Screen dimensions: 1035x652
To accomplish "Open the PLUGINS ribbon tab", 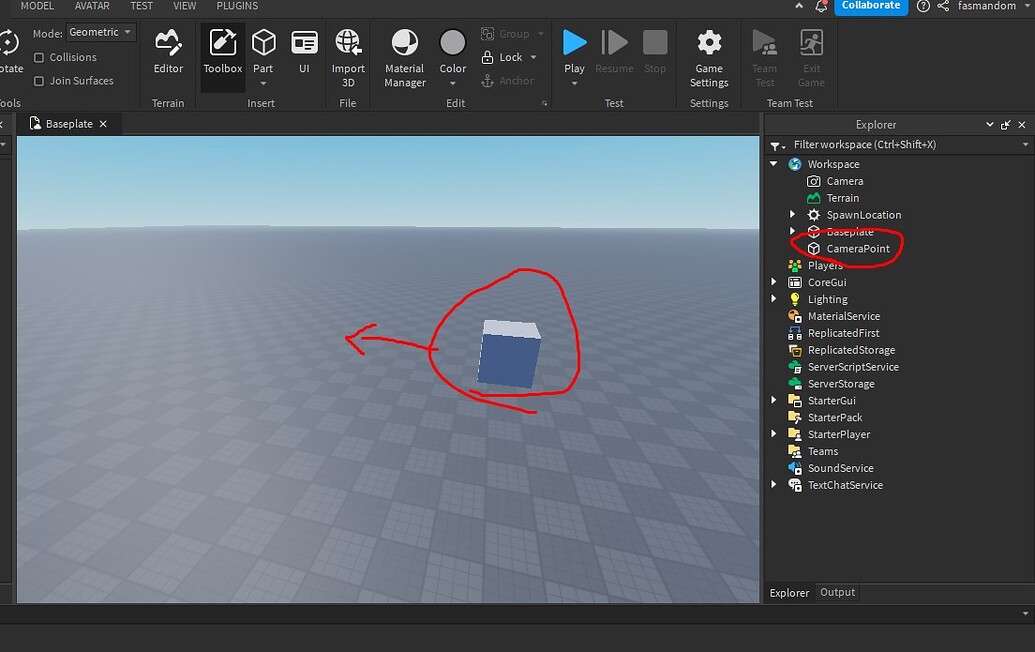I will [236, 6].
